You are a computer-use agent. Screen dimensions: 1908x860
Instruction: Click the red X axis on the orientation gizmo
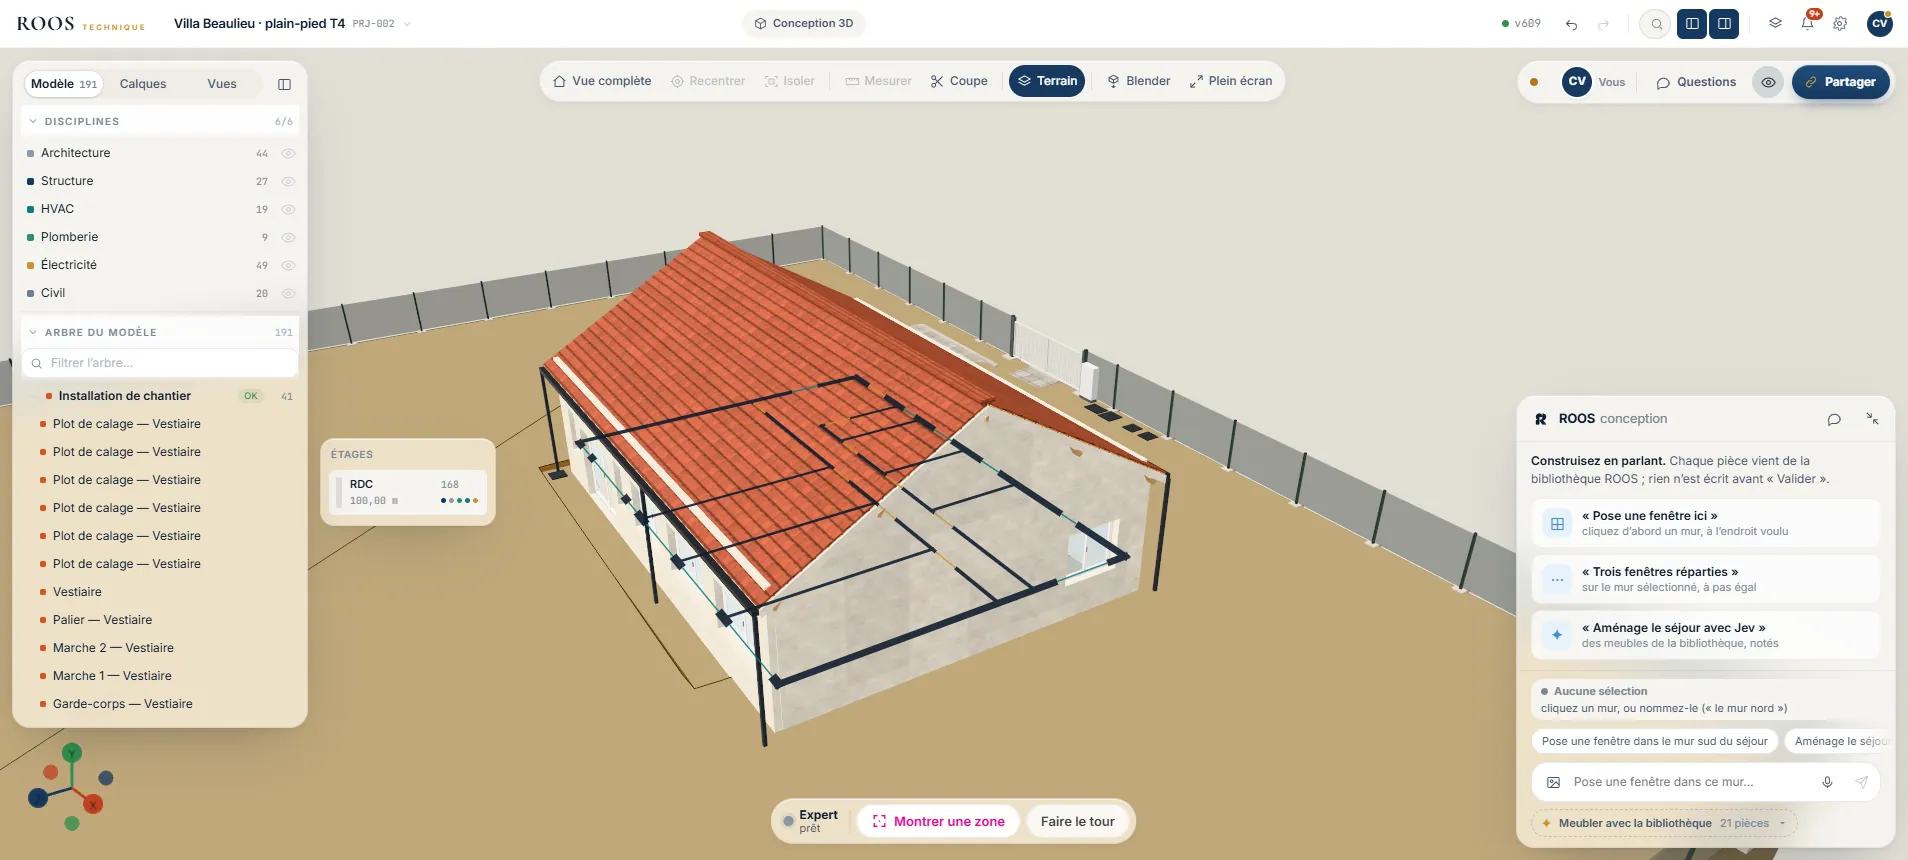click(x=93, y=803)
